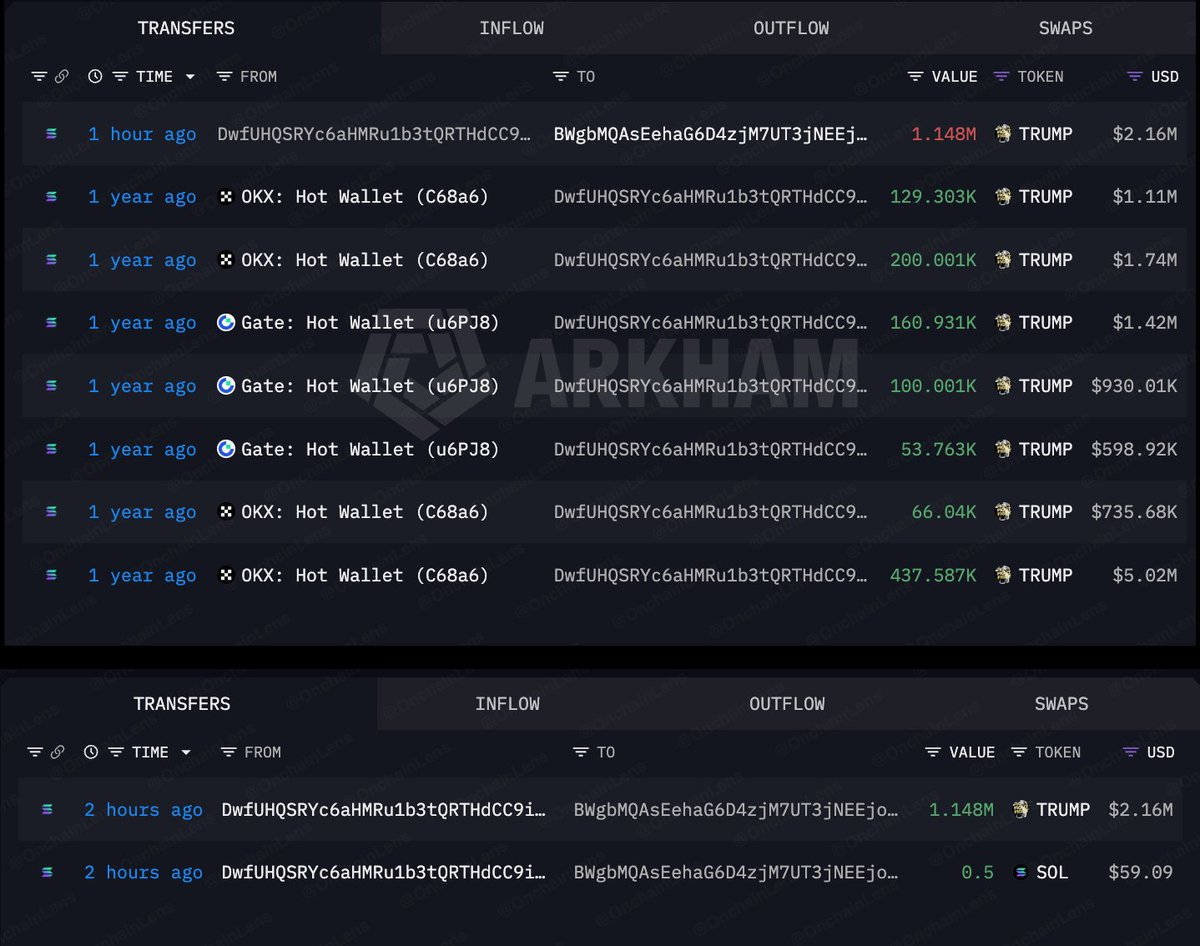
Task: Click TRUMP token icon on the $930.01K row
Action: point(1004,386)
